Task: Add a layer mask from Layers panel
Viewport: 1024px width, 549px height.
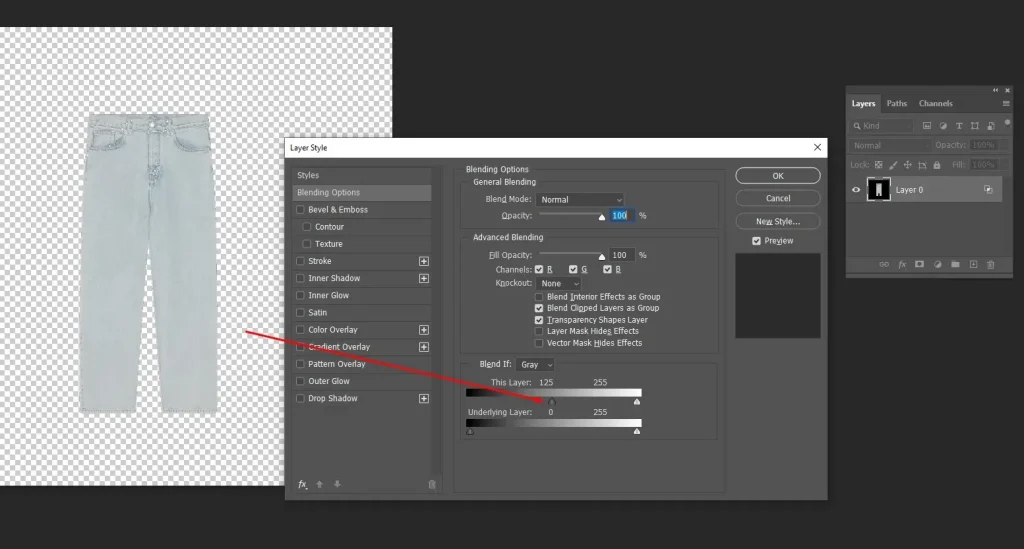Action: coord(919,264)
